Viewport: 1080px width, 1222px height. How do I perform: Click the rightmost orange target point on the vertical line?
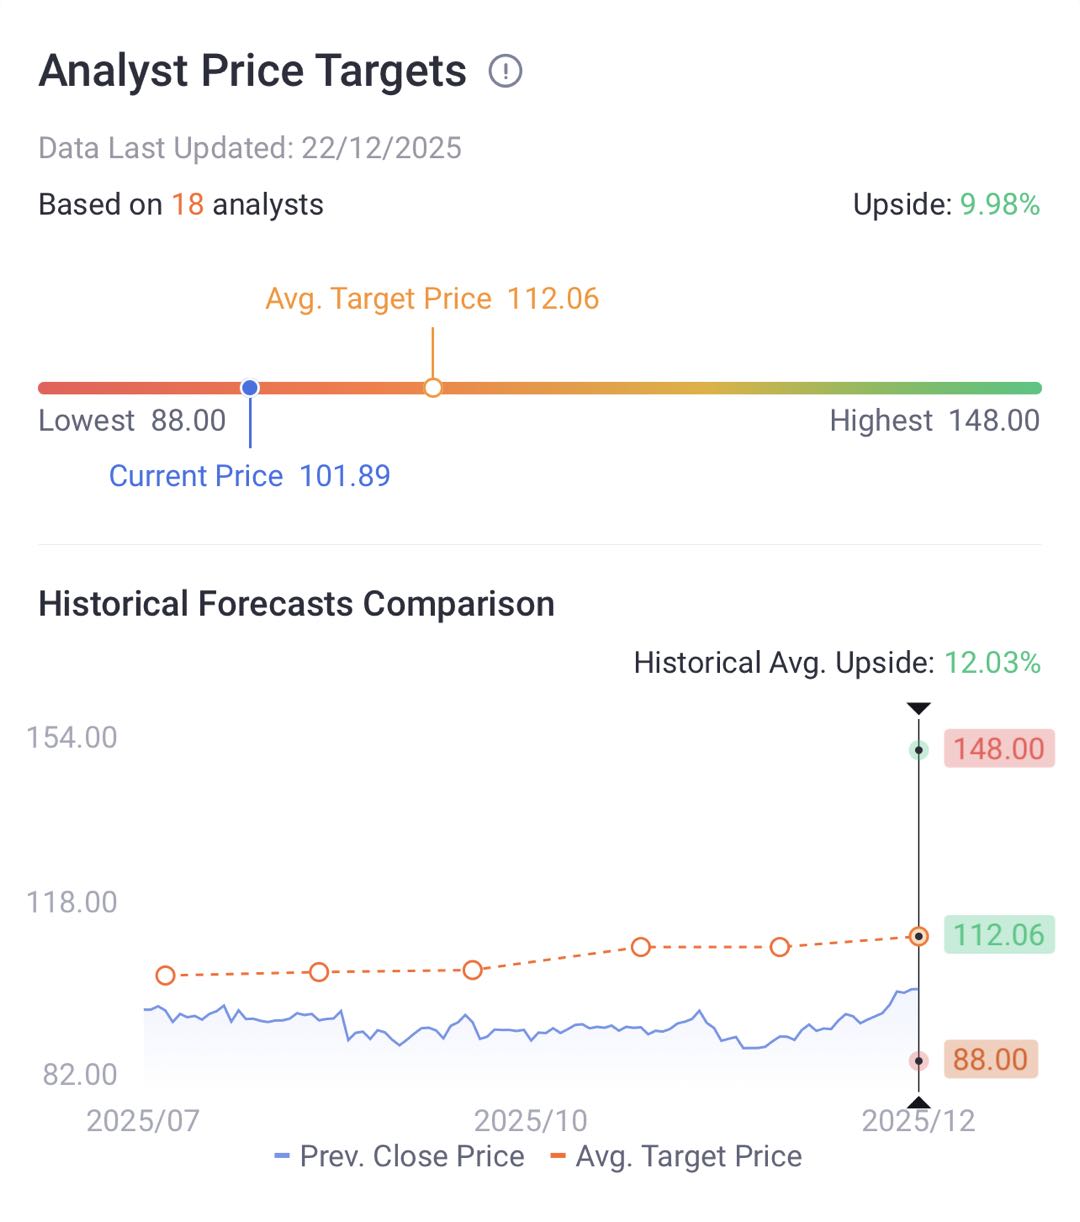tap(918, 936)
